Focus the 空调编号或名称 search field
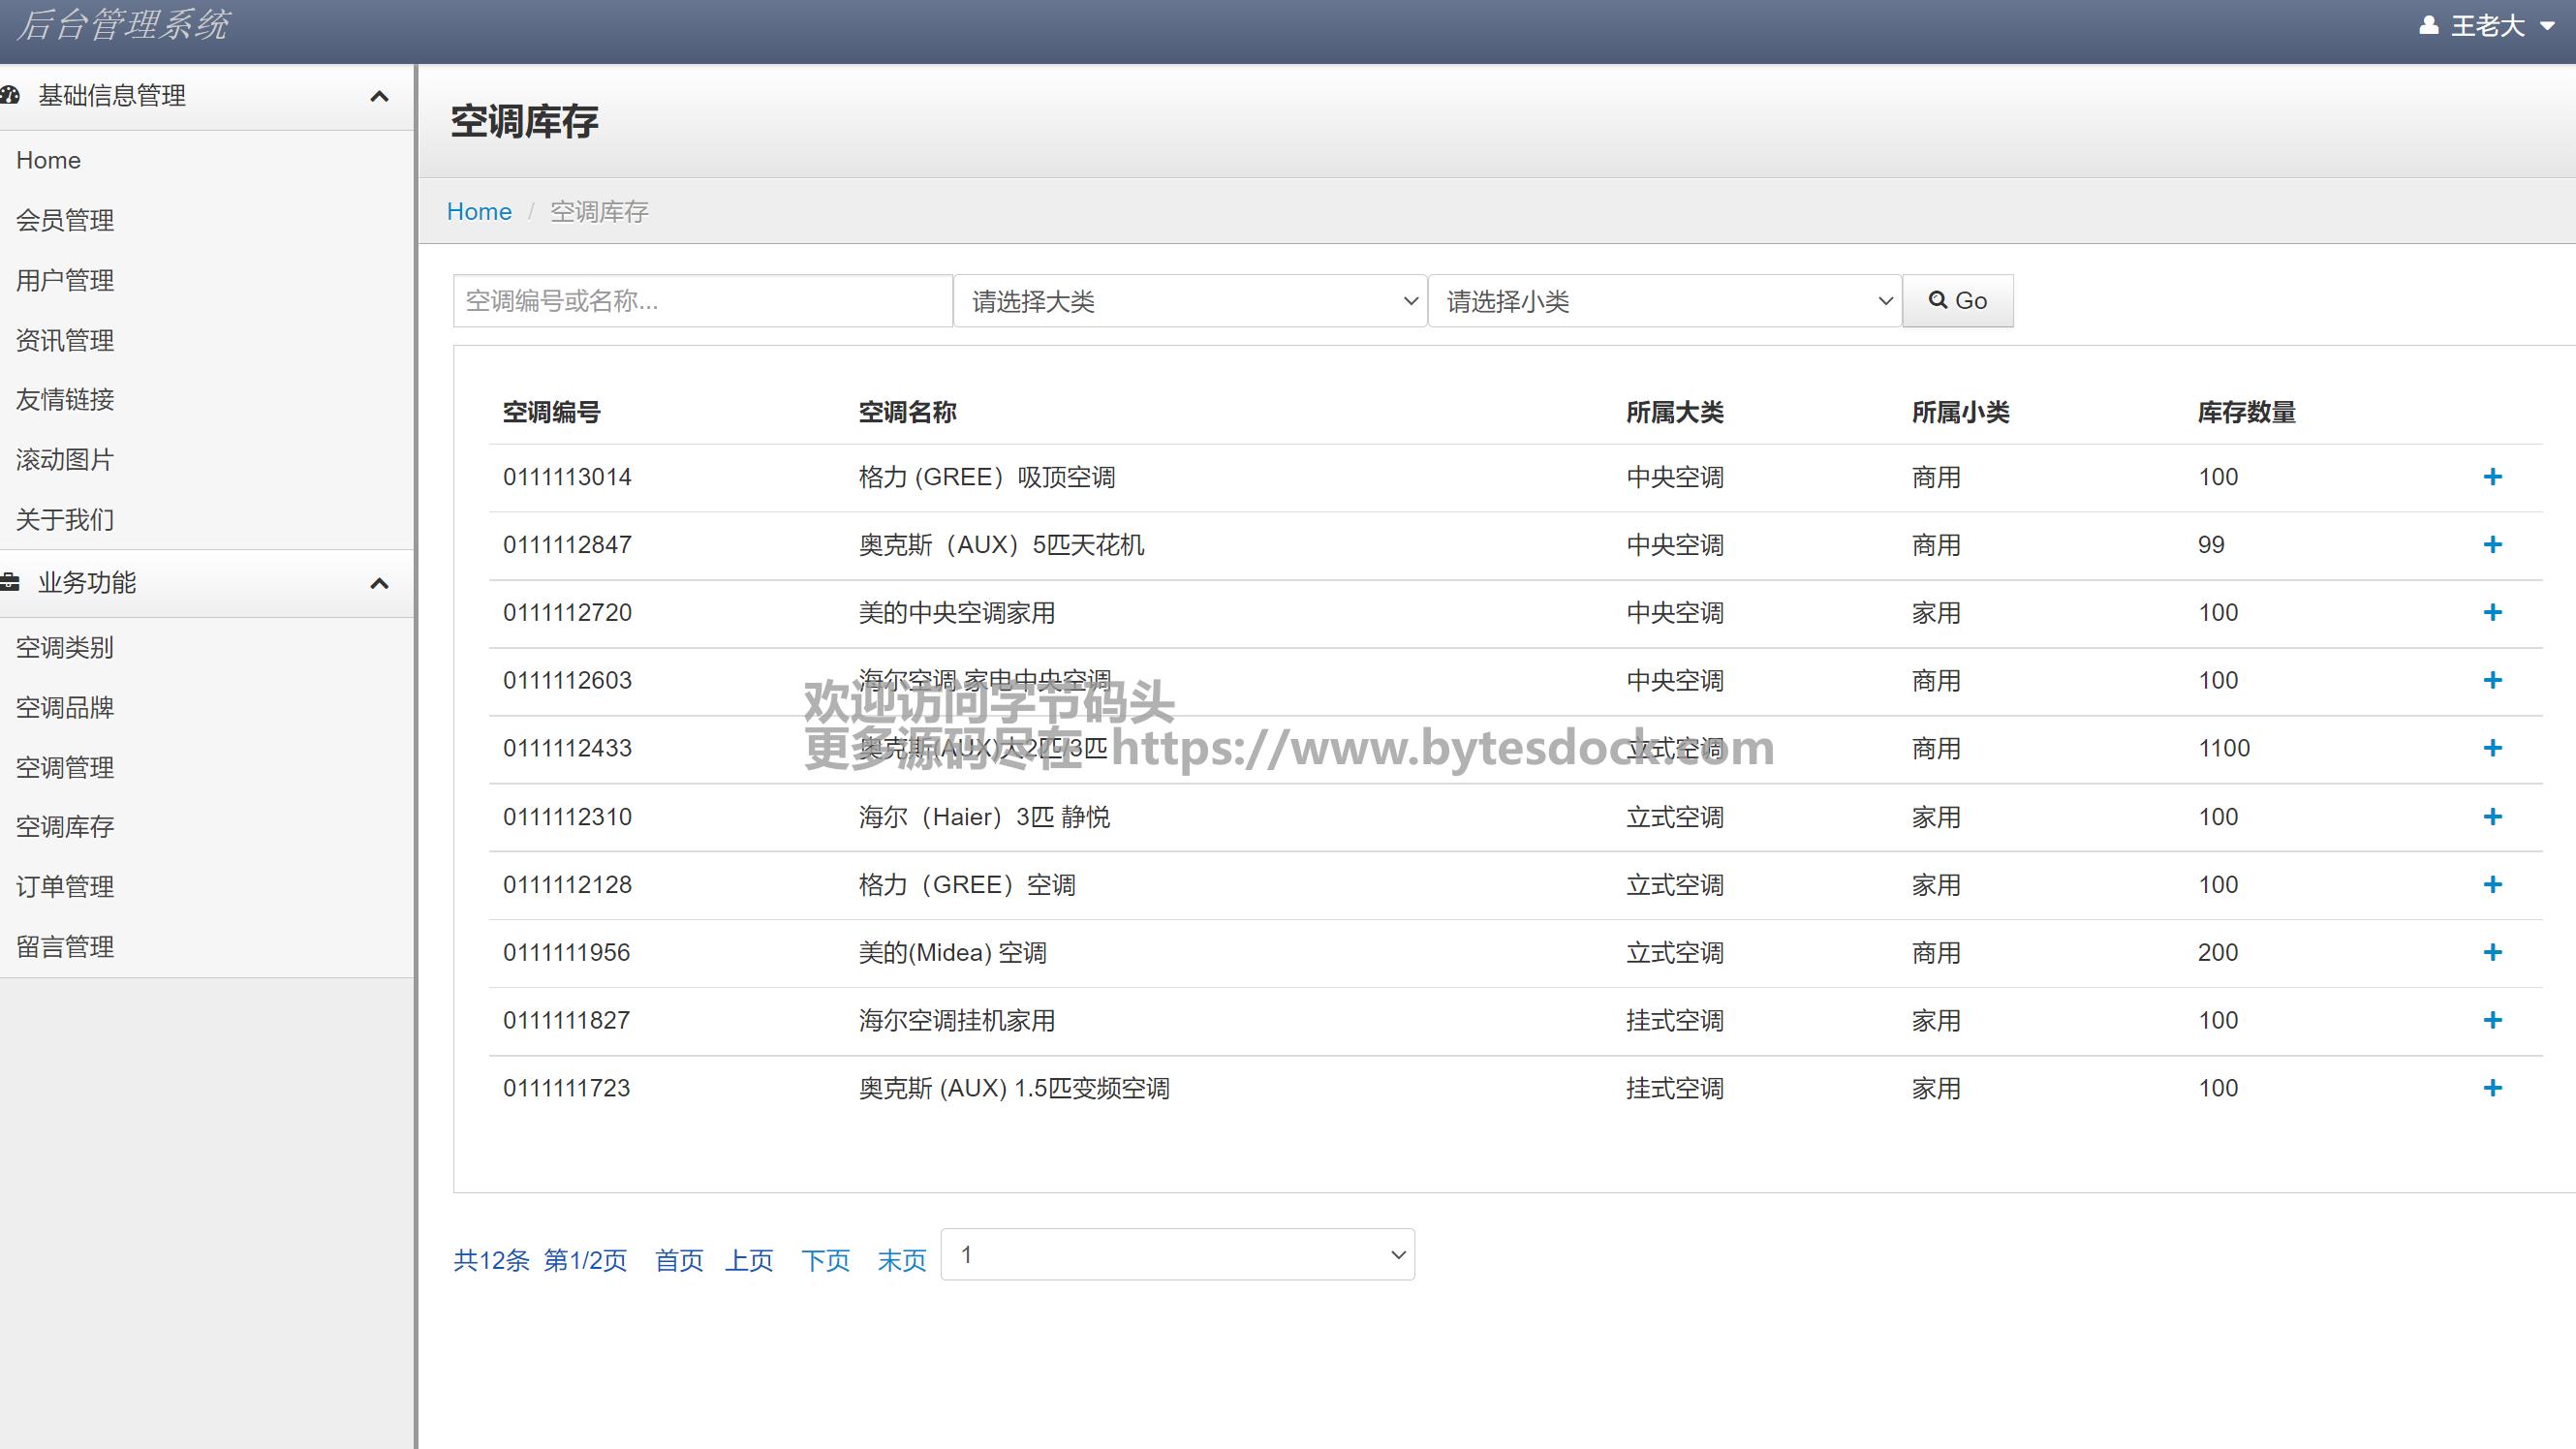2576x1449 pixels. pyautogui.click(x=702, y=301)
